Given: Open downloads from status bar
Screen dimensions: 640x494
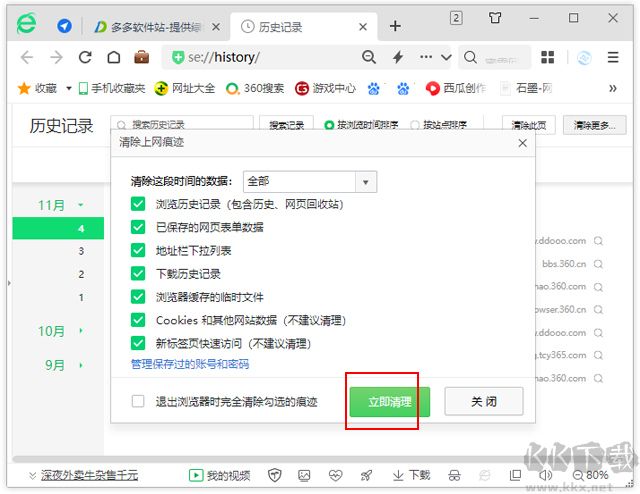Looking at the screenshot, I should (x=411, y=475).
